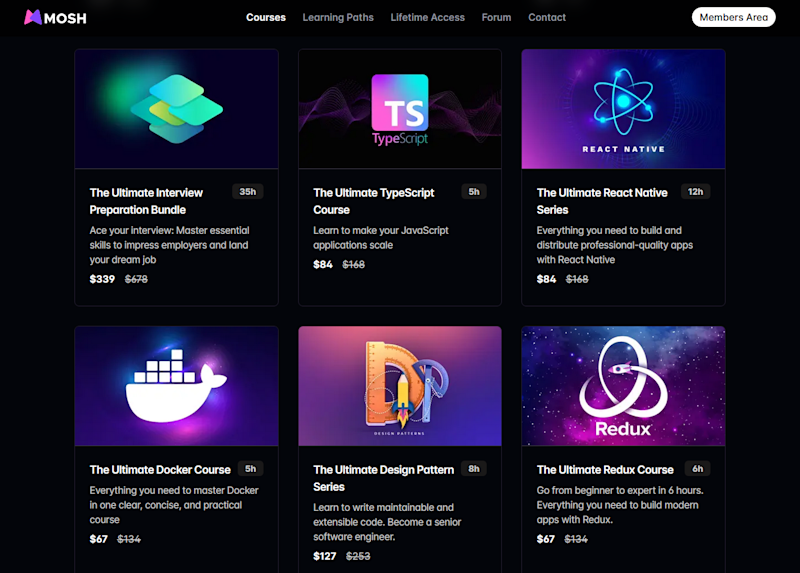800x573 pixels.
Task: Open the Learning Paths menu item
Action: pos(338,17)
